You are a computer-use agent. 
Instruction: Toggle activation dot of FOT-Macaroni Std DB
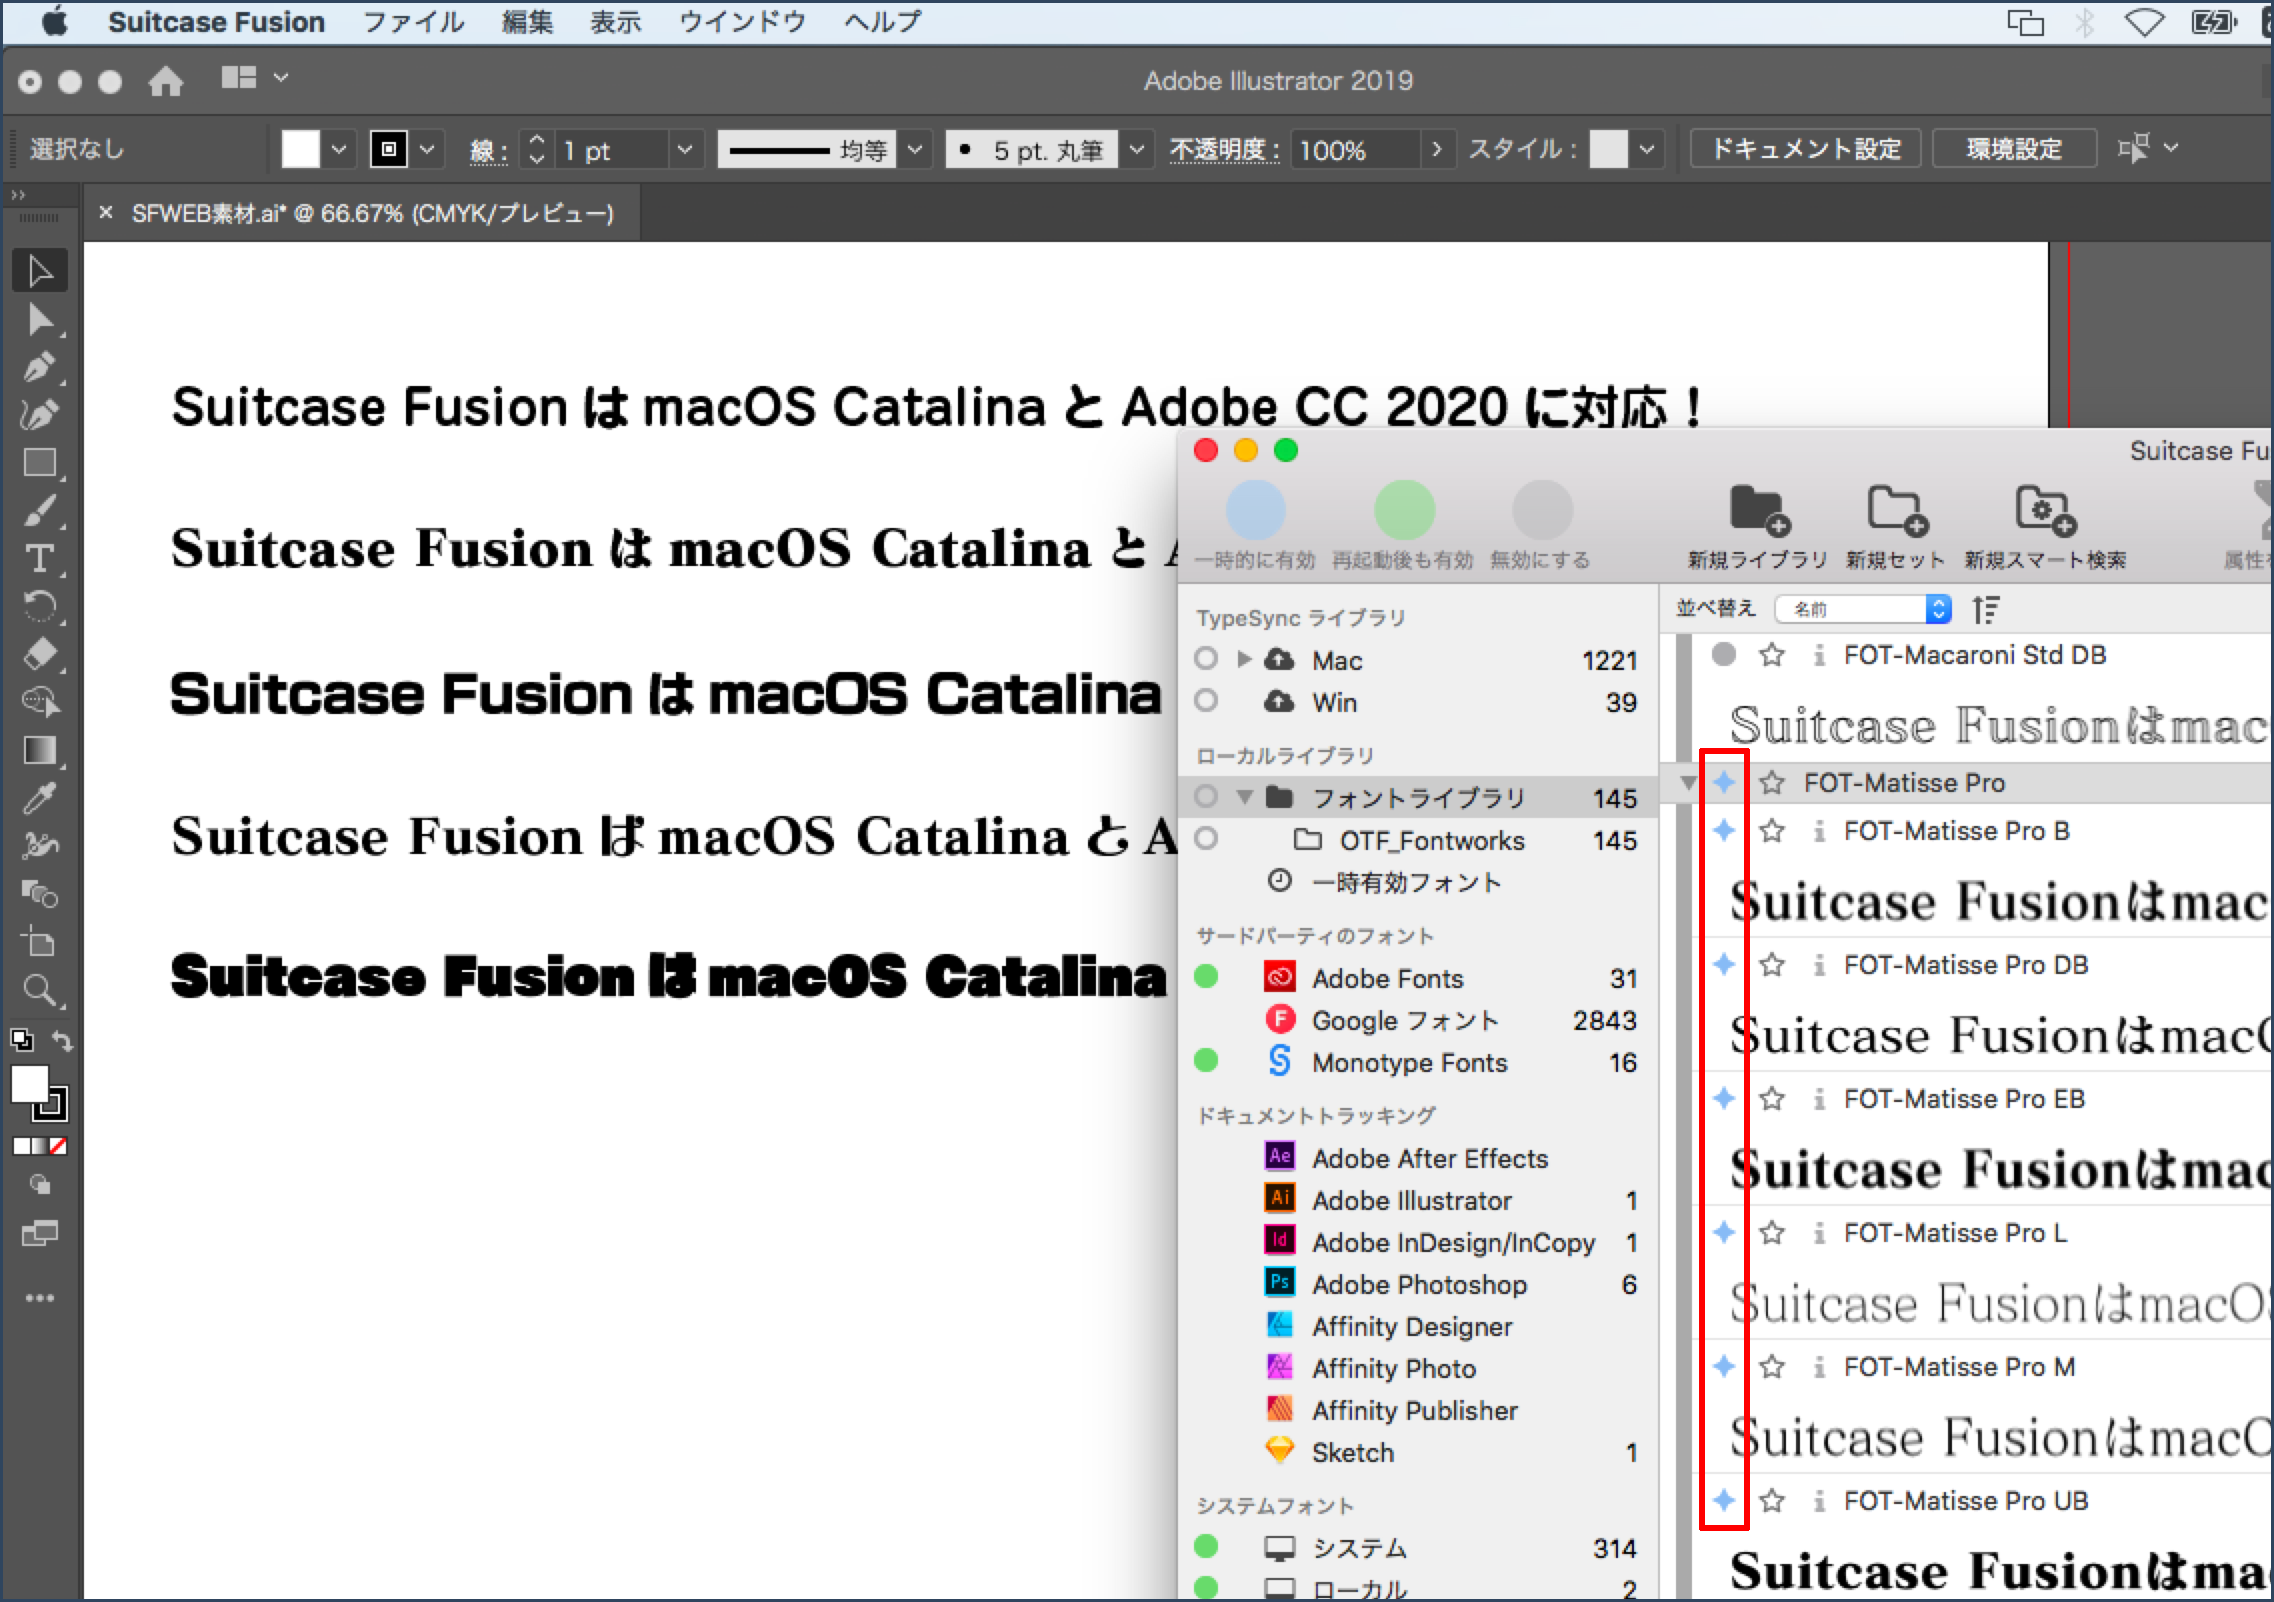(1724, 655)
